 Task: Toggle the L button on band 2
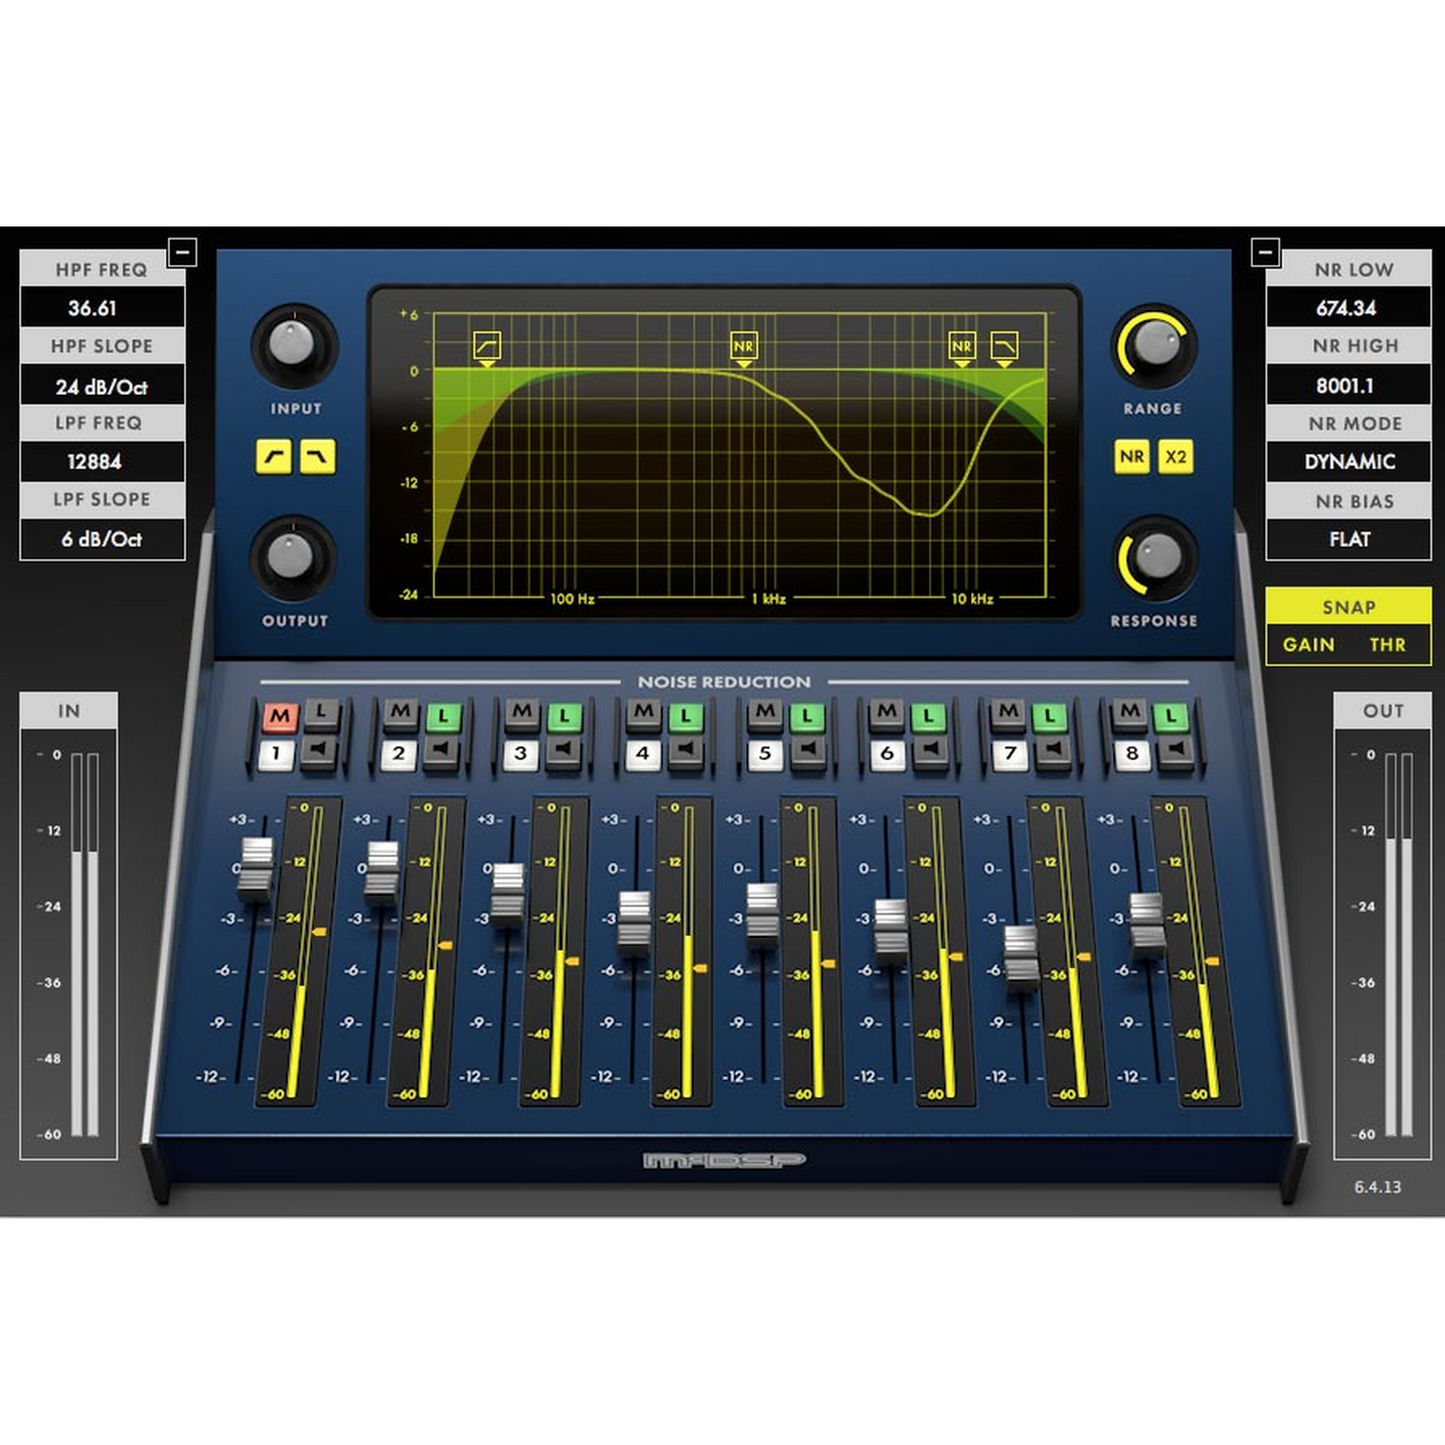click(x=443, y=716)
